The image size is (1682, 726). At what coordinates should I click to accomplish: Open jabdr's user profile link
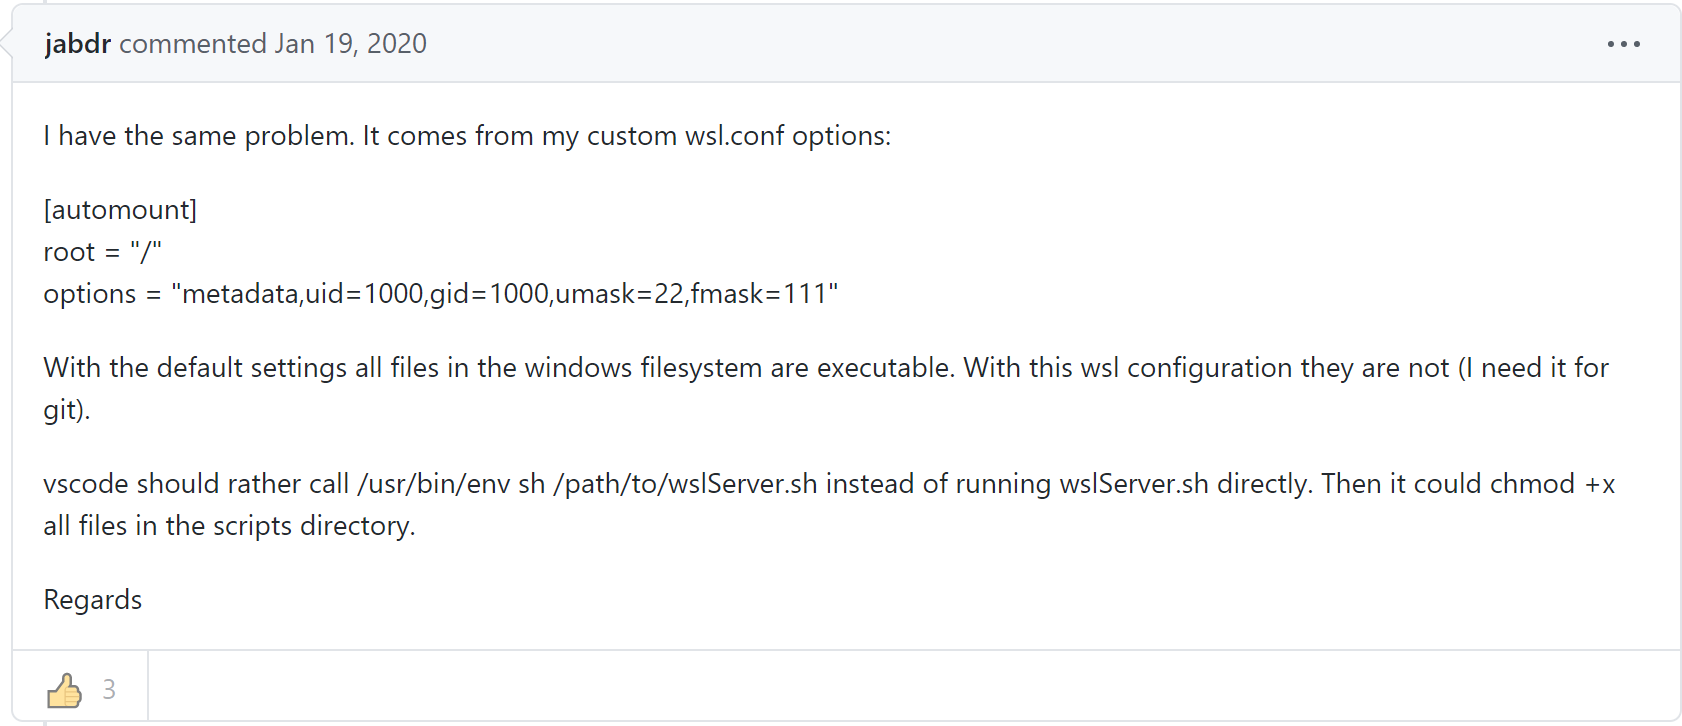(x=77, y=44)
